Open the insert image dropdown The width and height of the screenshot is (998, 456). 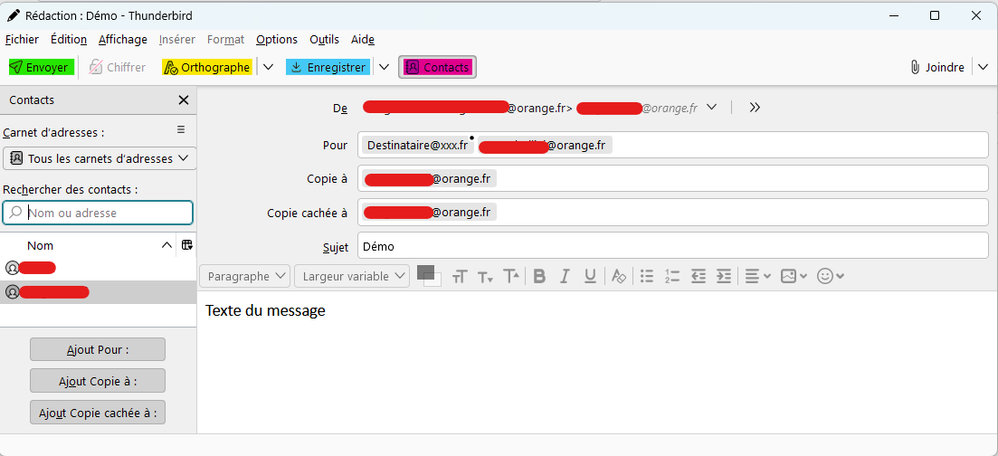pyautogui.click(x=794, y=276)
